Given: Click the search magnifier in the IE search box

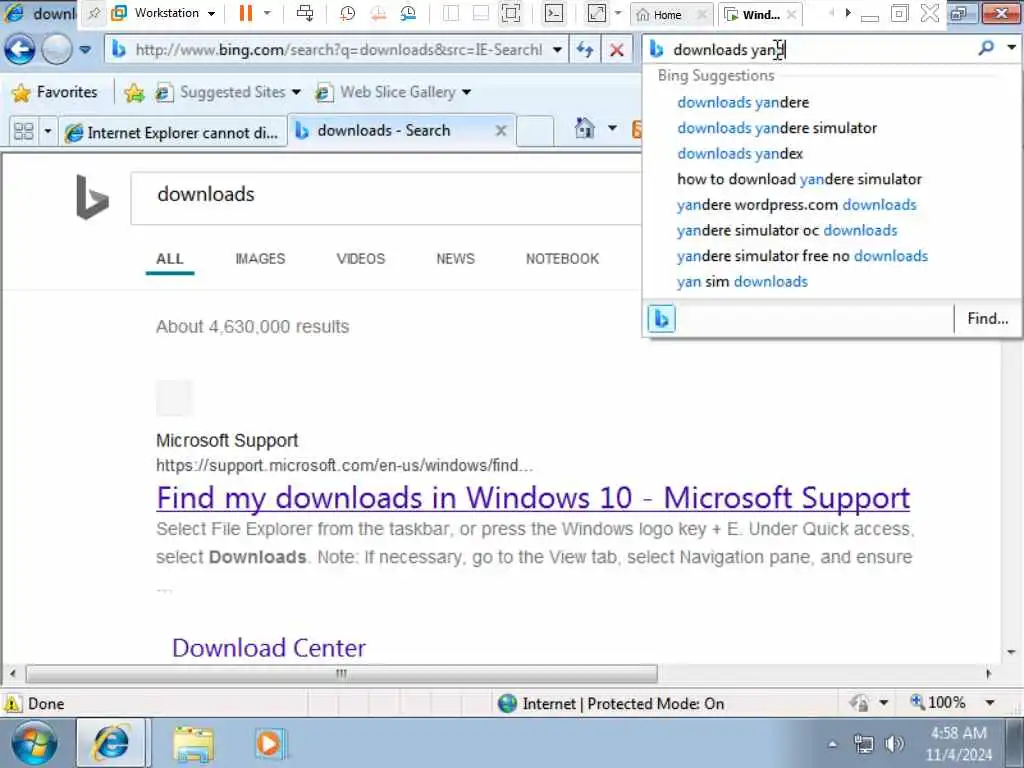Looking at the screenshot, I should click(986, 48).
